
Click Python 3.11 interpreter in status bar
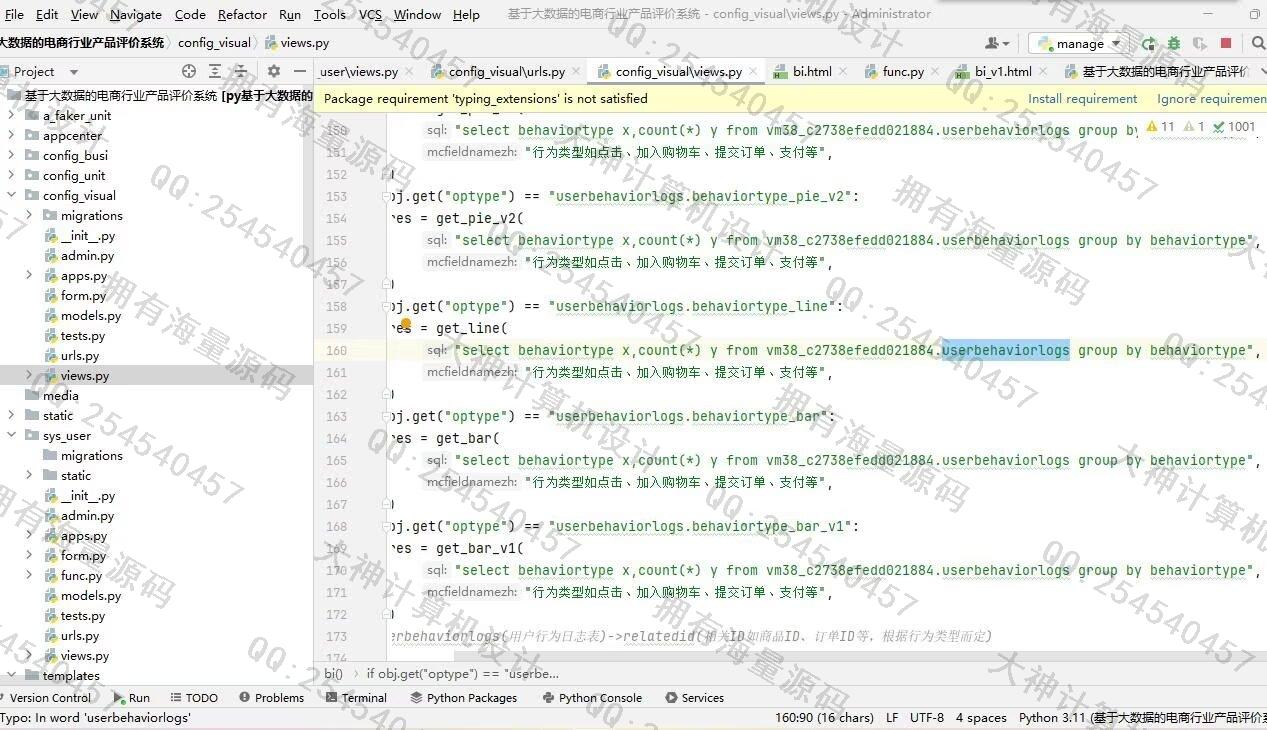[x=1142, y=717]
